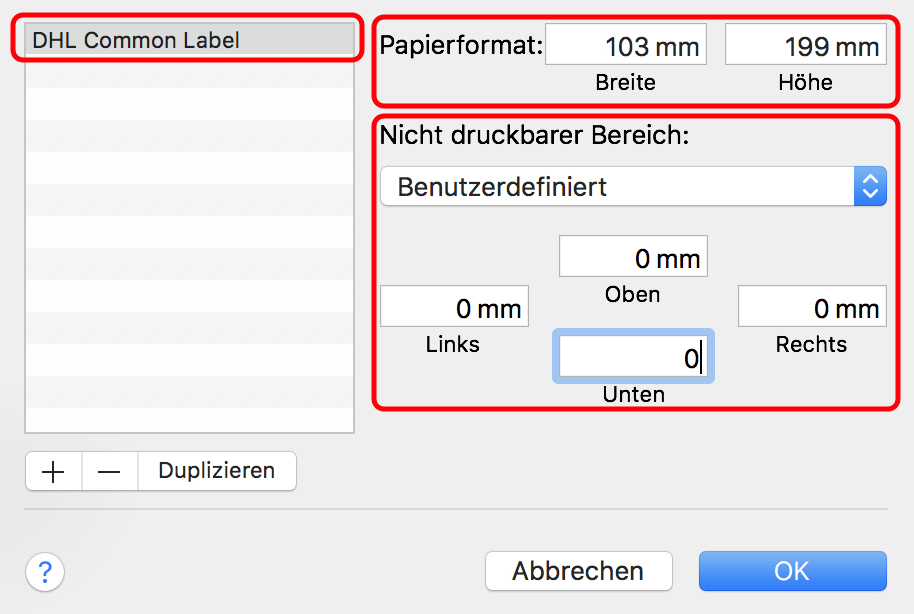This screenshot has height=614, width=914.
Task: Click the Breite caption below width field
Action: [x=625, y=82]
